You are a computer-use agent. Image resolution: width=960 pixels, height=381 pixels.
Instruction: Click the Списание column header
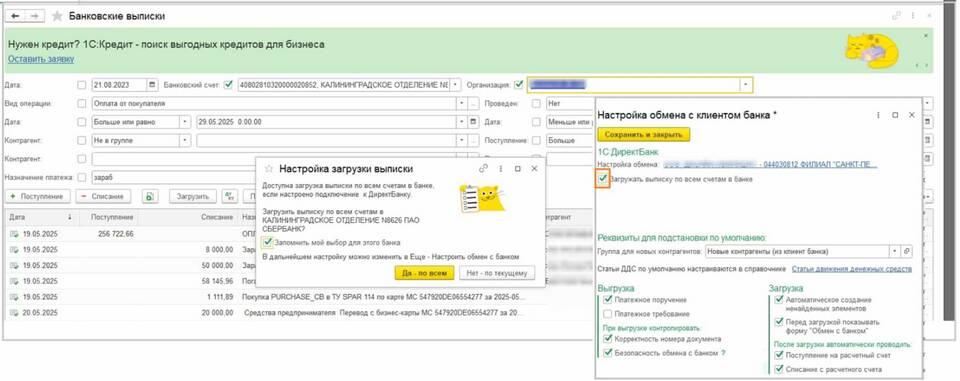click(x=188, y=217)
